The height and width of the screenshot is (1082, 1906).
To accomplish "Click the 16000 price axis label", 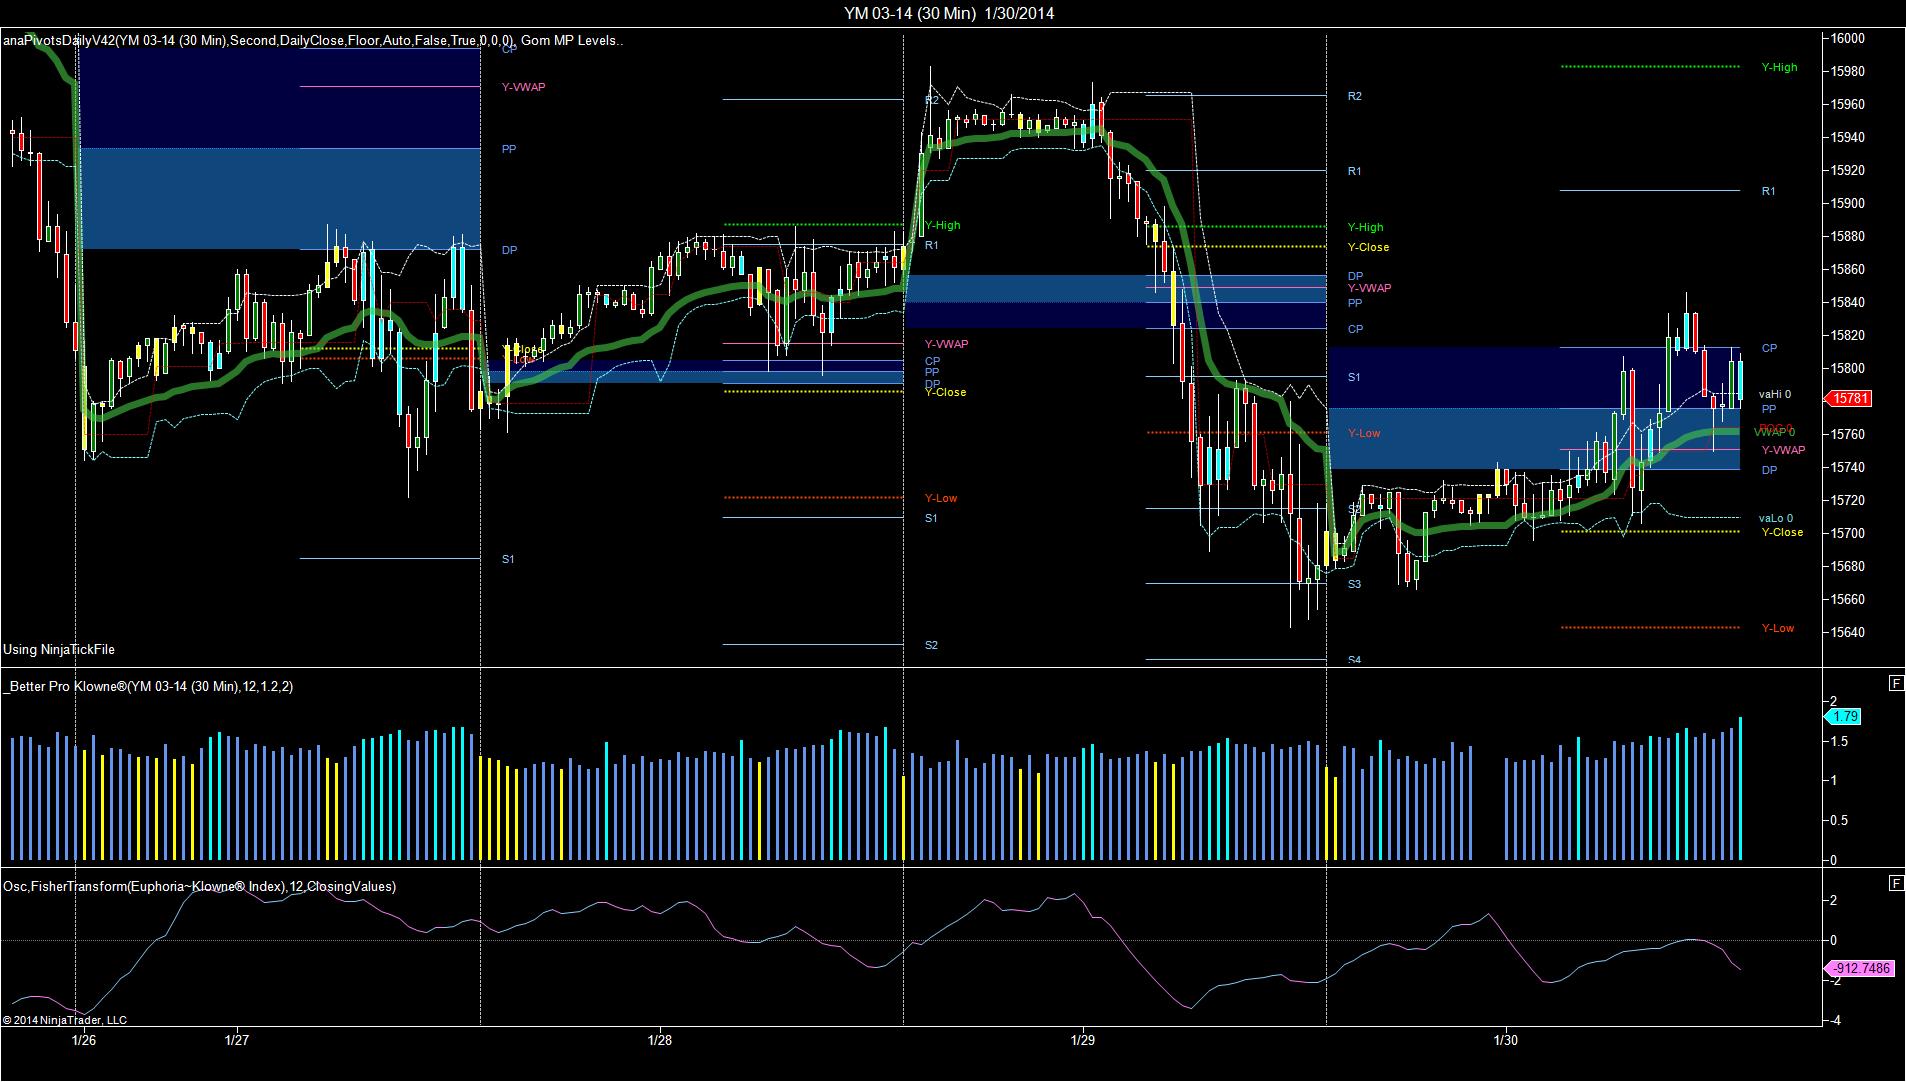I will (1848, 39).
